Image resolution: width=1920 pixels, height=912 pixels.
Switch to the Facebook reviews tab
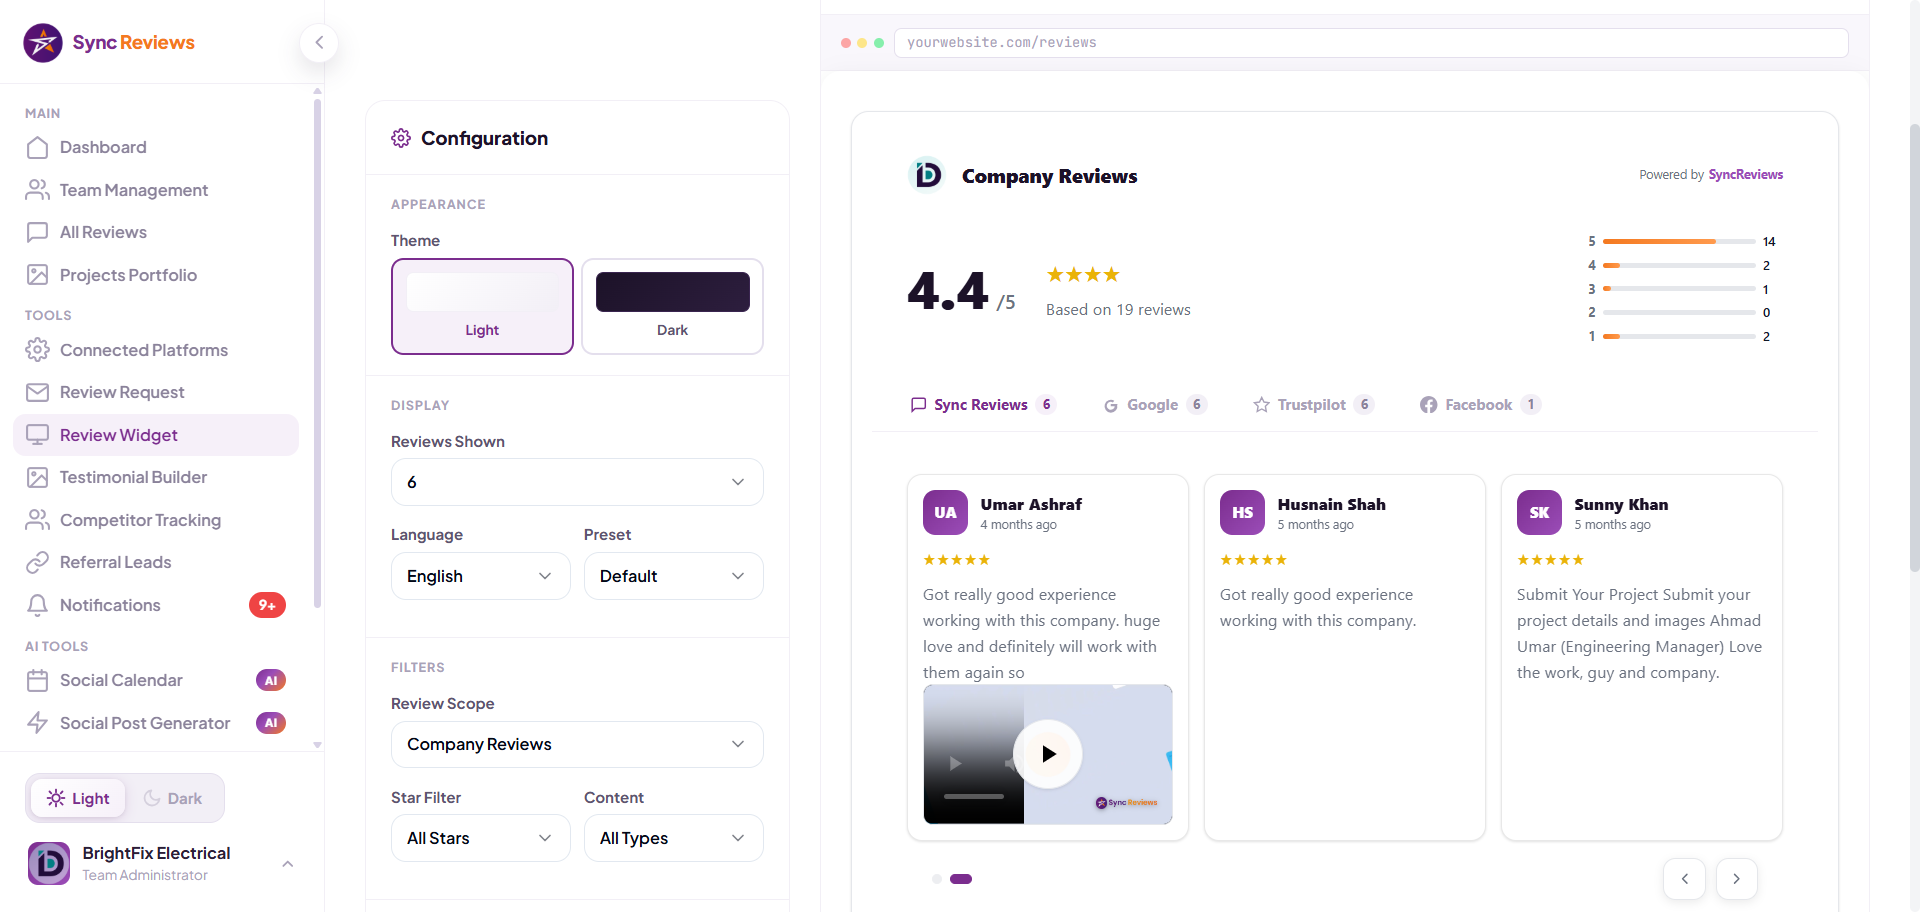[1480, 405]
